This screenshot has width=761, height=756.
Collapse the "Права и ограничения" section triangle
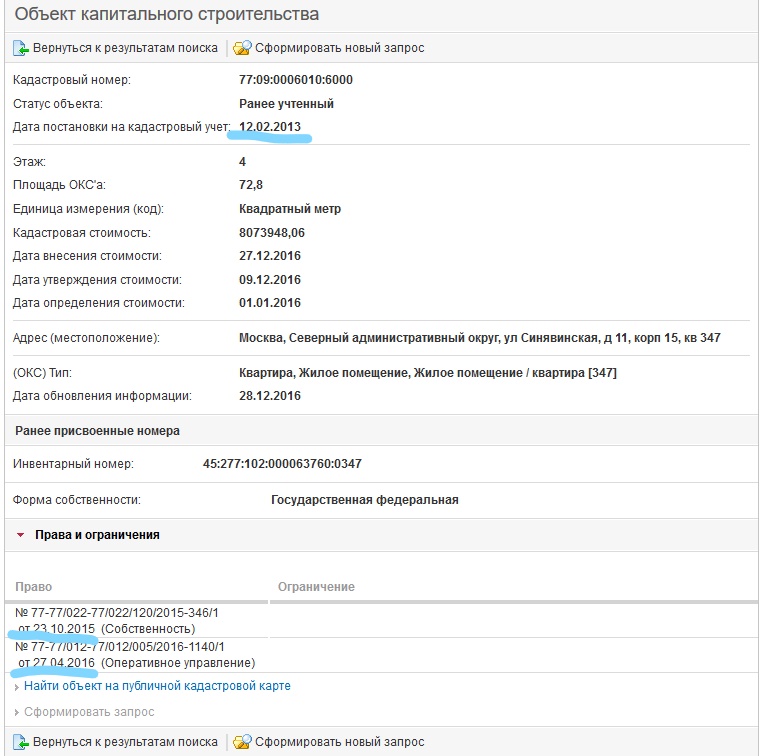(20, 535)
